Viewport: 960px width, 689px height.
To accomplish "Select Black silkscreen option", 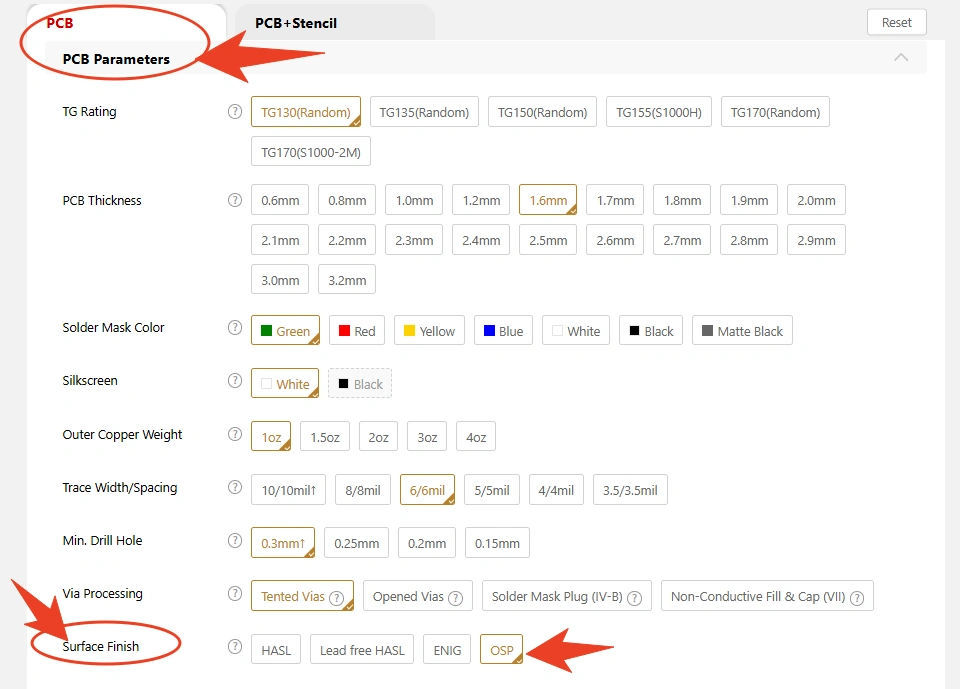I will 360,384.
